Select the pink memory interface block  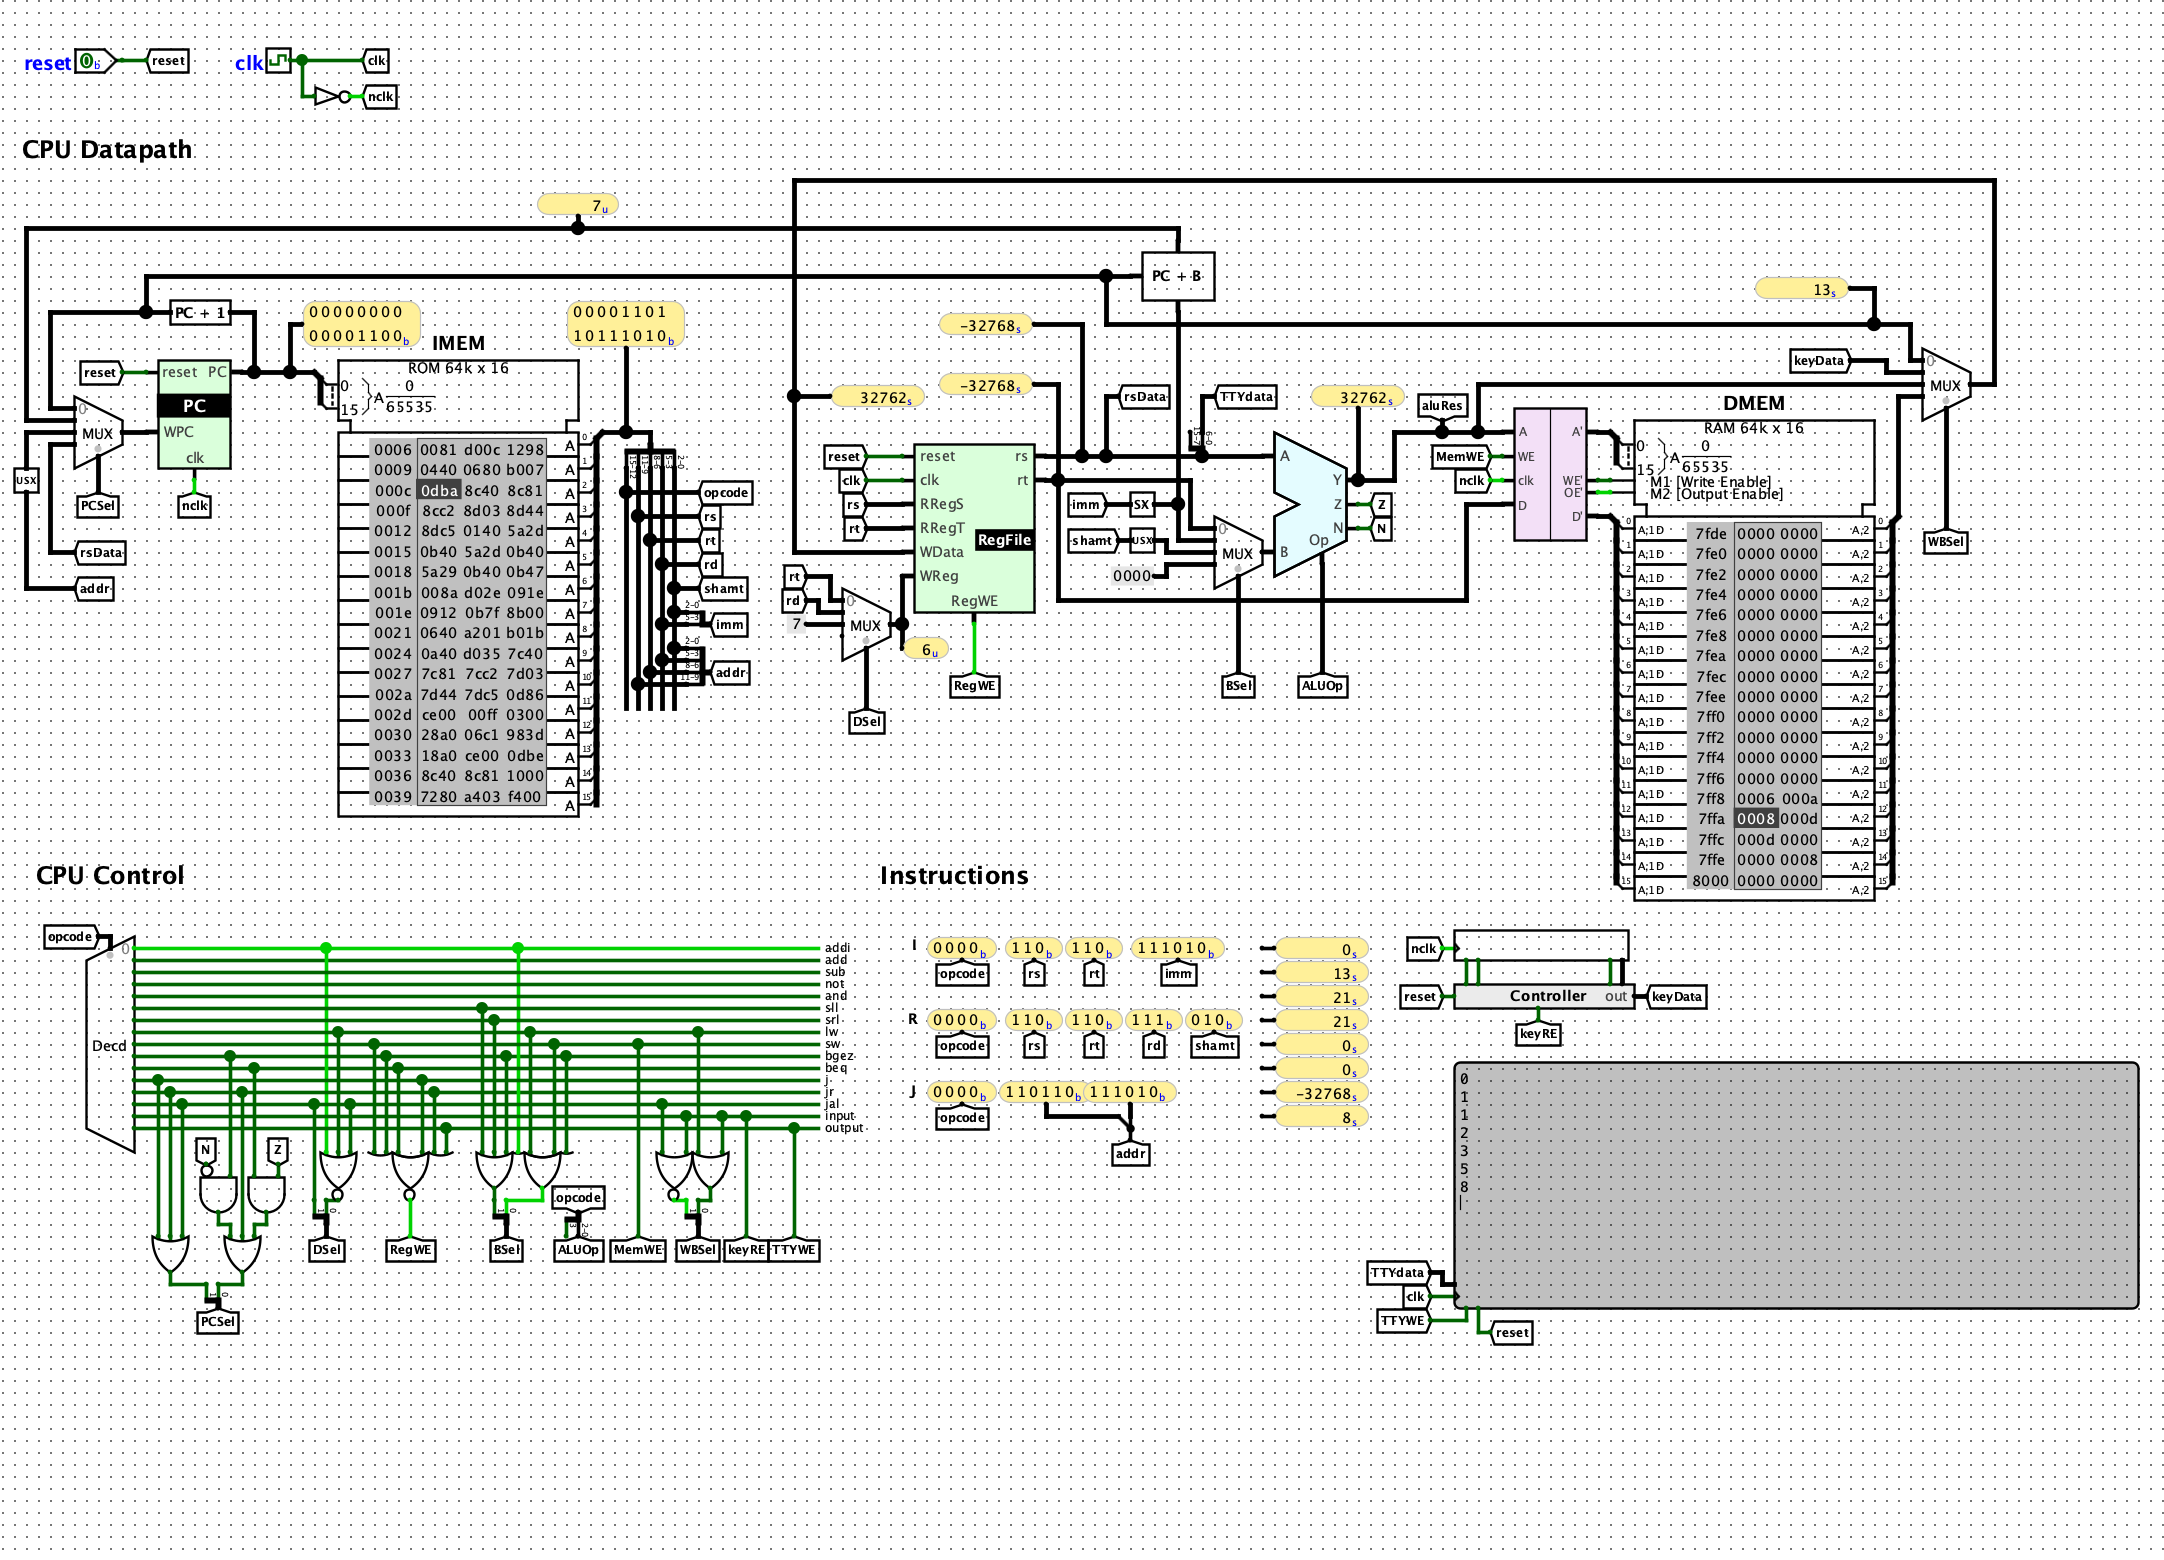pyautogui.click(x=1549, y=475)
